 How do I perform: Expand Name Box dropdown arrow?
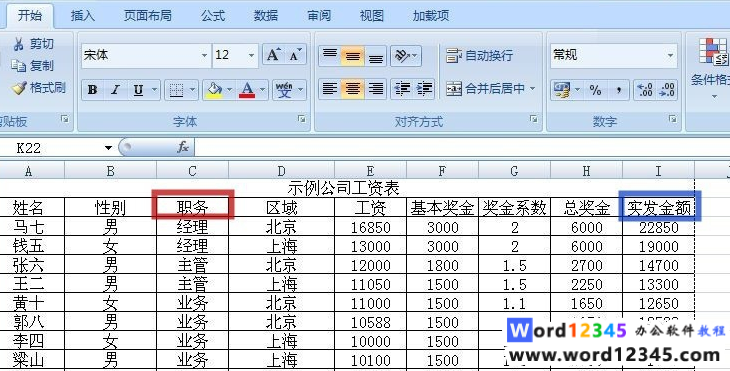[x=108, y=148]
